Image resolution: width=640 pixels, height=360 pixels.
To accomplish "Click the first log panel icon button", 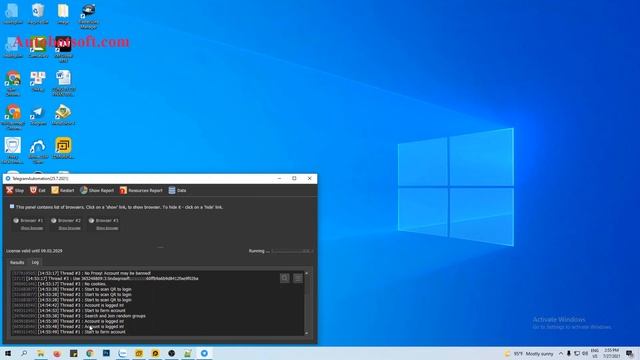I will 285,278.
